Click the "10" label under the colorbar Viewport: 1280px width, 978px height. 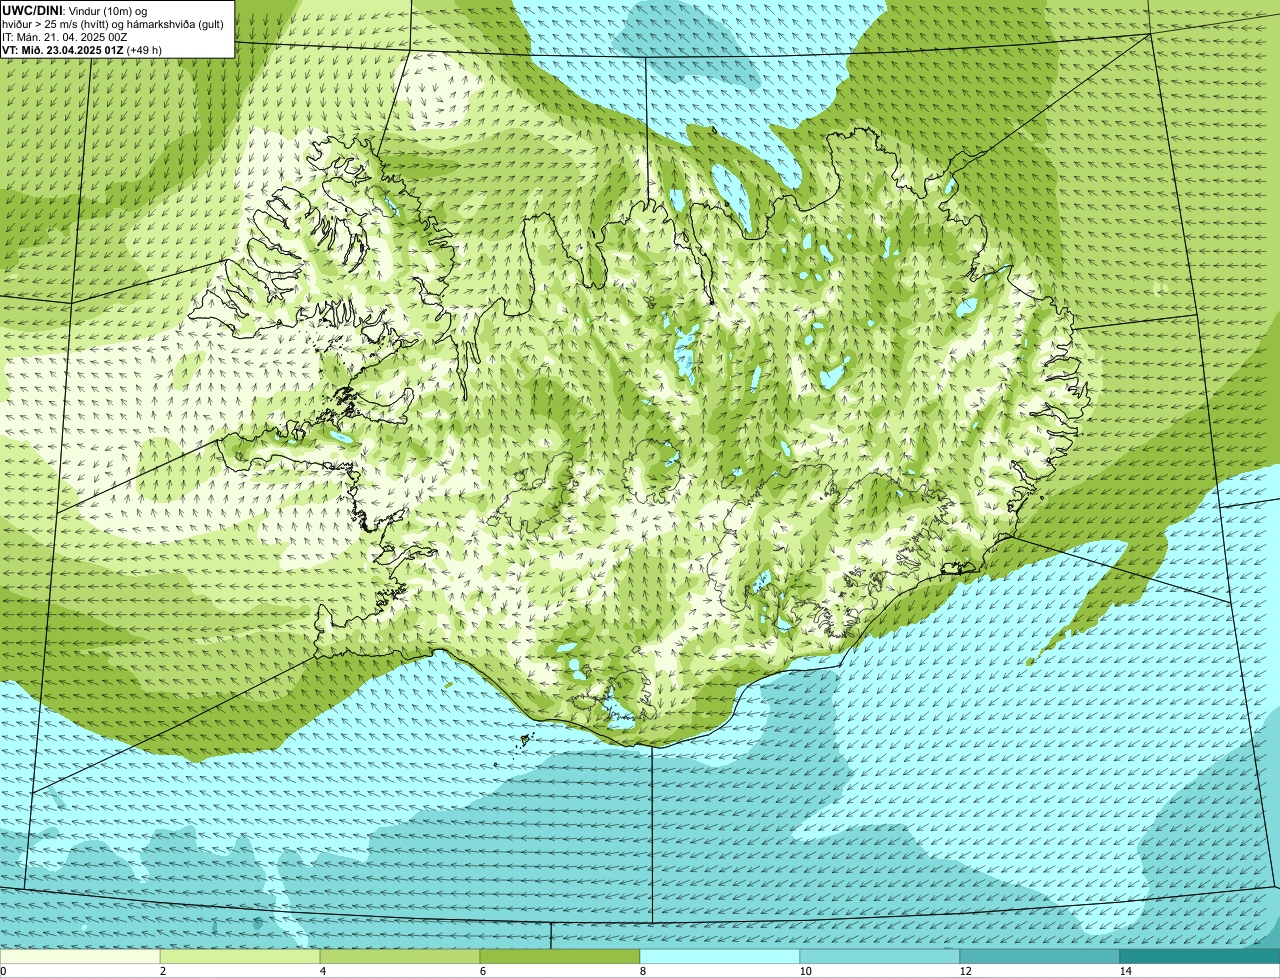tap(805, 971)
